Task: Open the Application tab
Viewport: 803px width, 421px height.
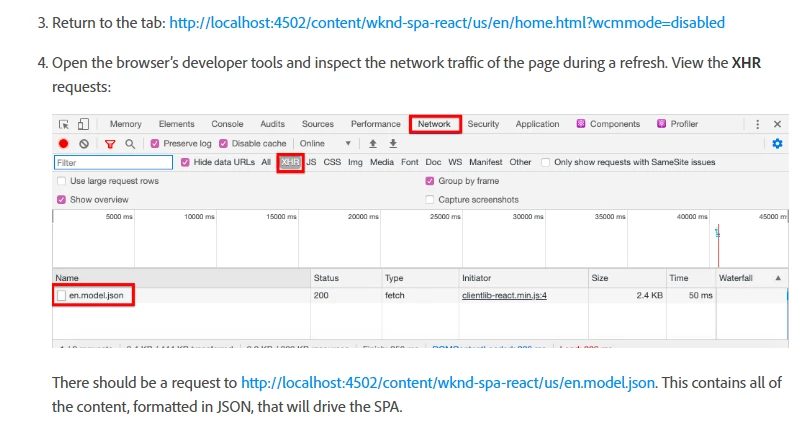Action: tap(537, 124)
